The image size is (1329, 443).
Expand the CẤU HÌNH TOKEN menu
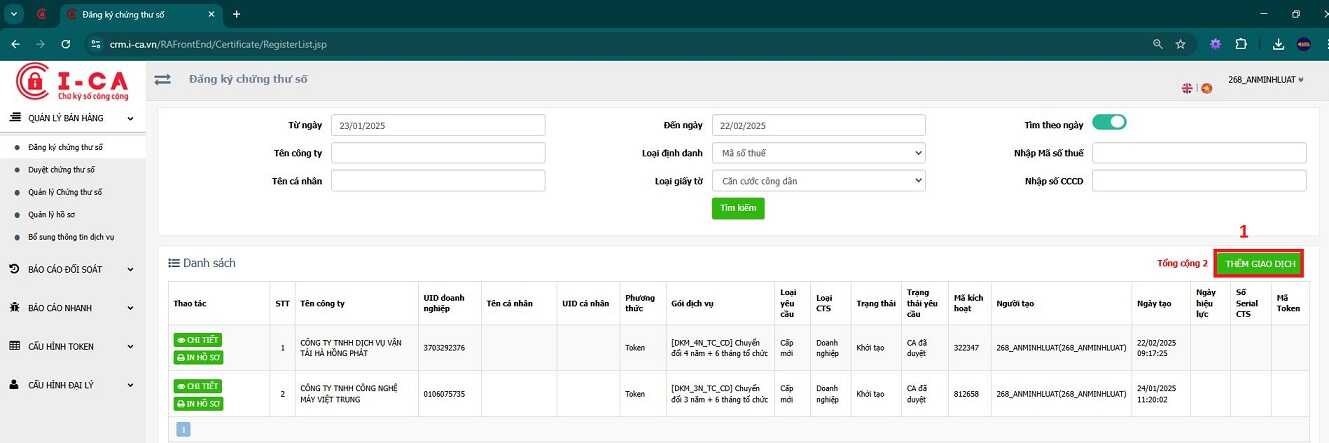[x=72, y=346]
